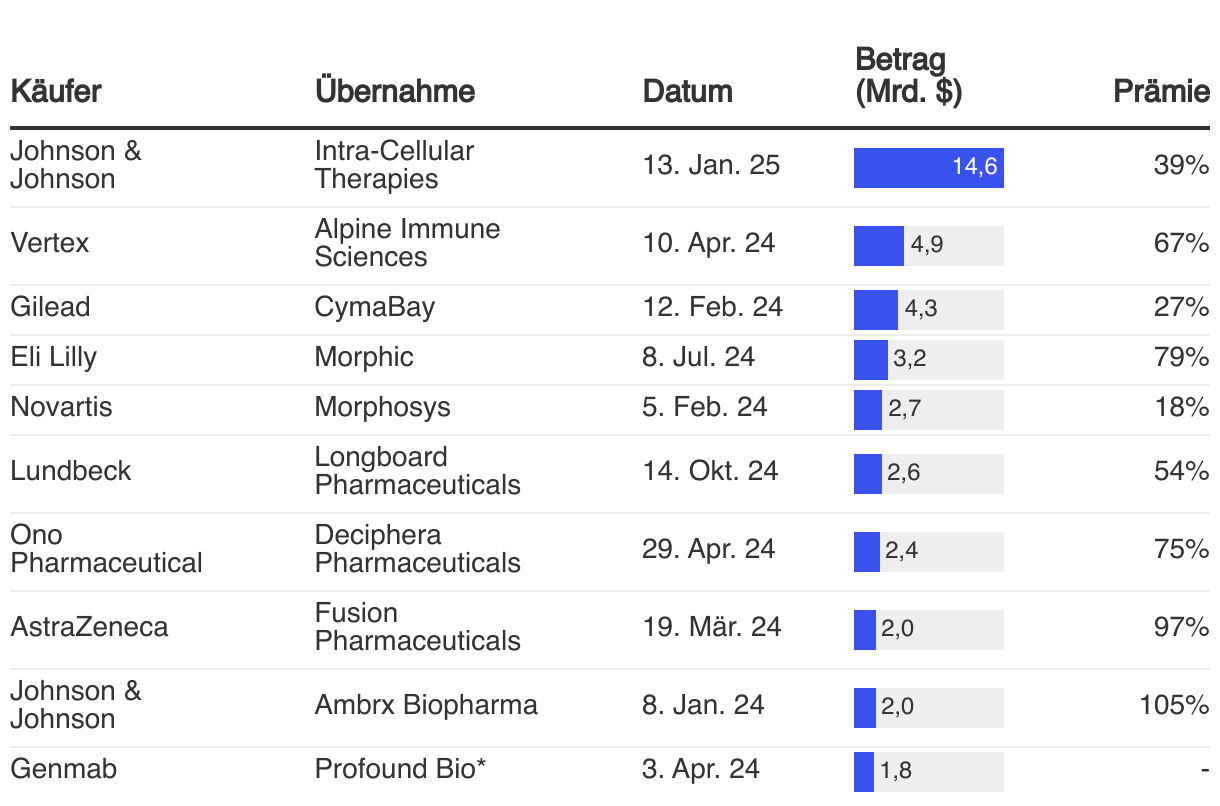The width and height of the screenshot is (1220, 806).
Task: Click the 14,6 blue amount bar
Action: (x=928, y=167)
